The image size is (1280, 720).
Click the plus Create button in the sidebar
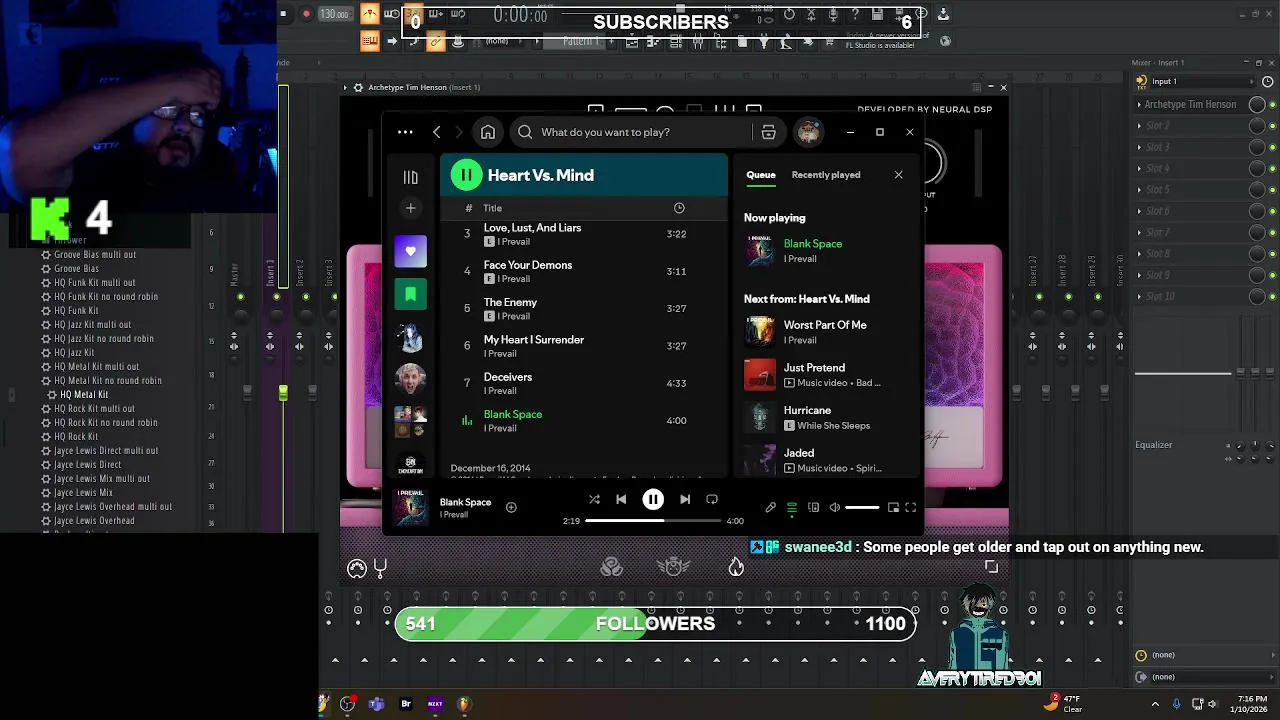(410, 208)
